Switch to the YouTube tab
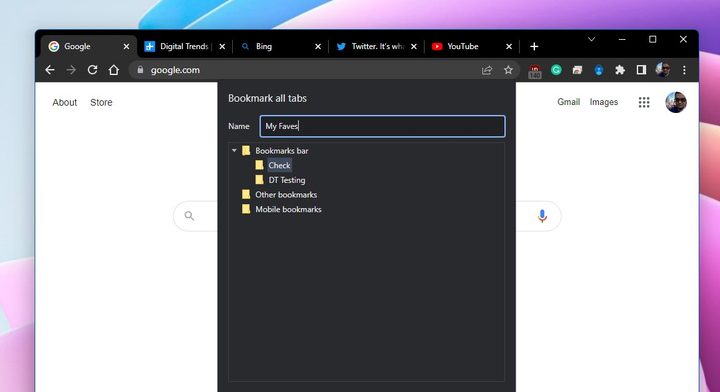Viewport: 720px width, 392px height. click(x=472, y=46)
